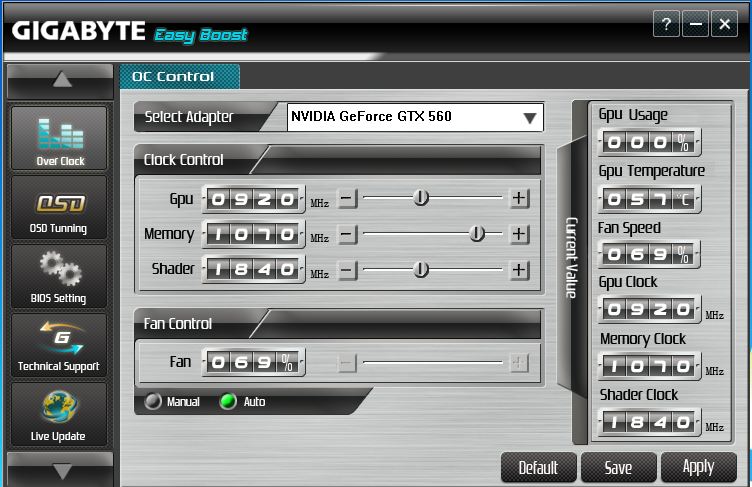Decrease Memory clock with minus button

(347, 234)
